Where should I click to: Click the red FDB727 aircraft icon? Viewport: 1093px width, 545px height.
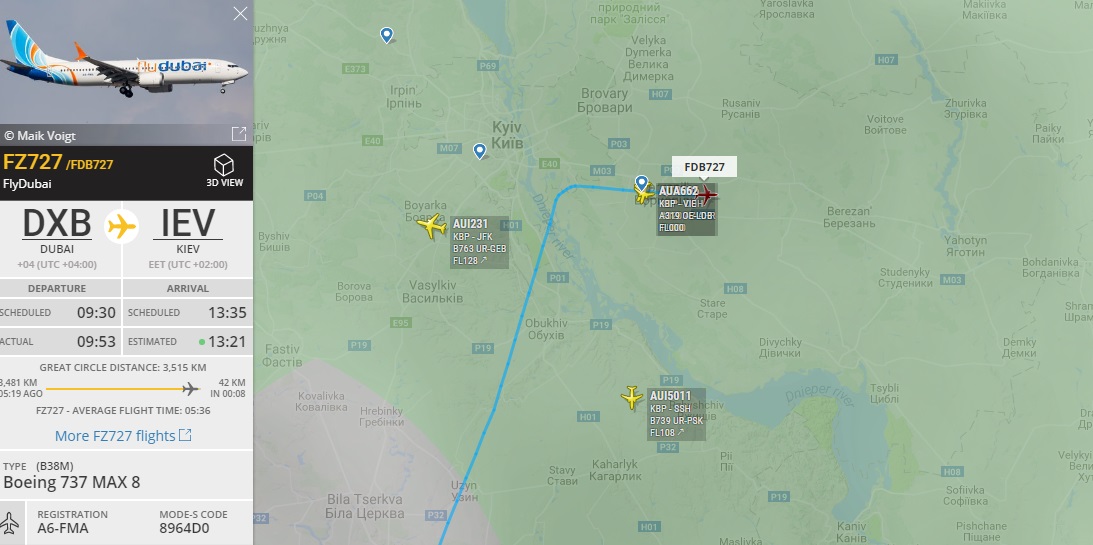tap(705, 195)
